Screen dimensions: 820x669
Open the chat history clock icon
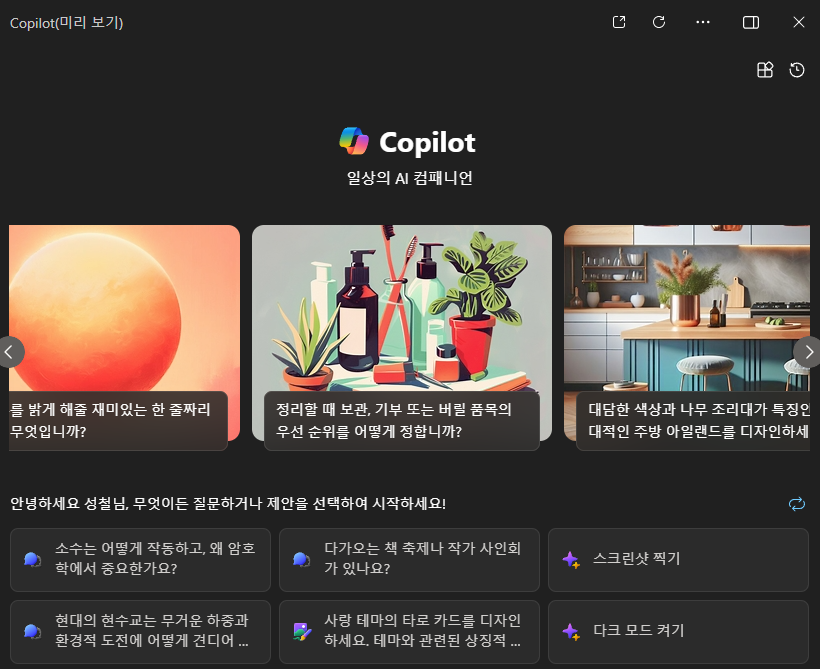(797, 70)
